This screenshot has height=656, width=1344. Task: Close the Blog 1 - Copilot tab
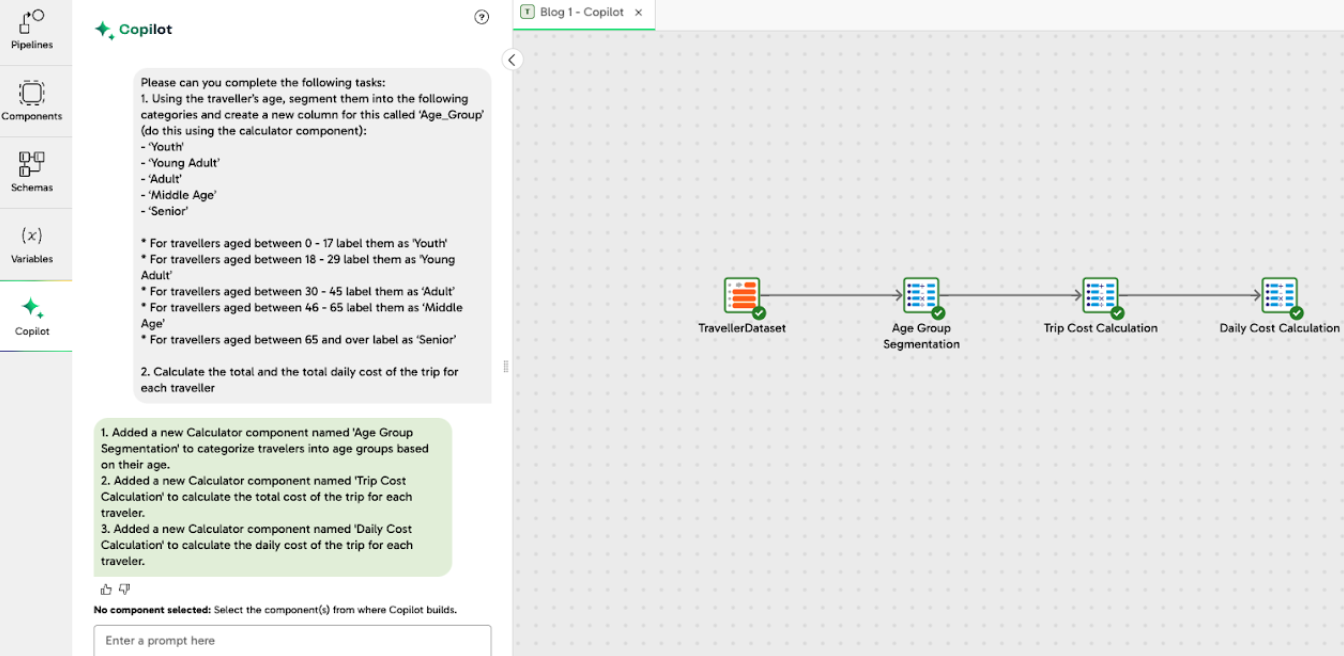(x=639, y=14)
